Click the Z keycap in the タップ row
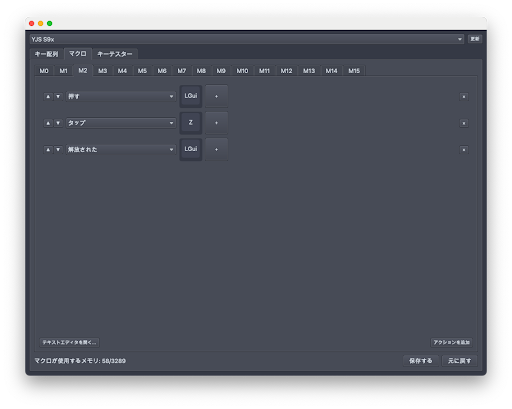This screenshot has height=409, width=512. pos(191,123)
